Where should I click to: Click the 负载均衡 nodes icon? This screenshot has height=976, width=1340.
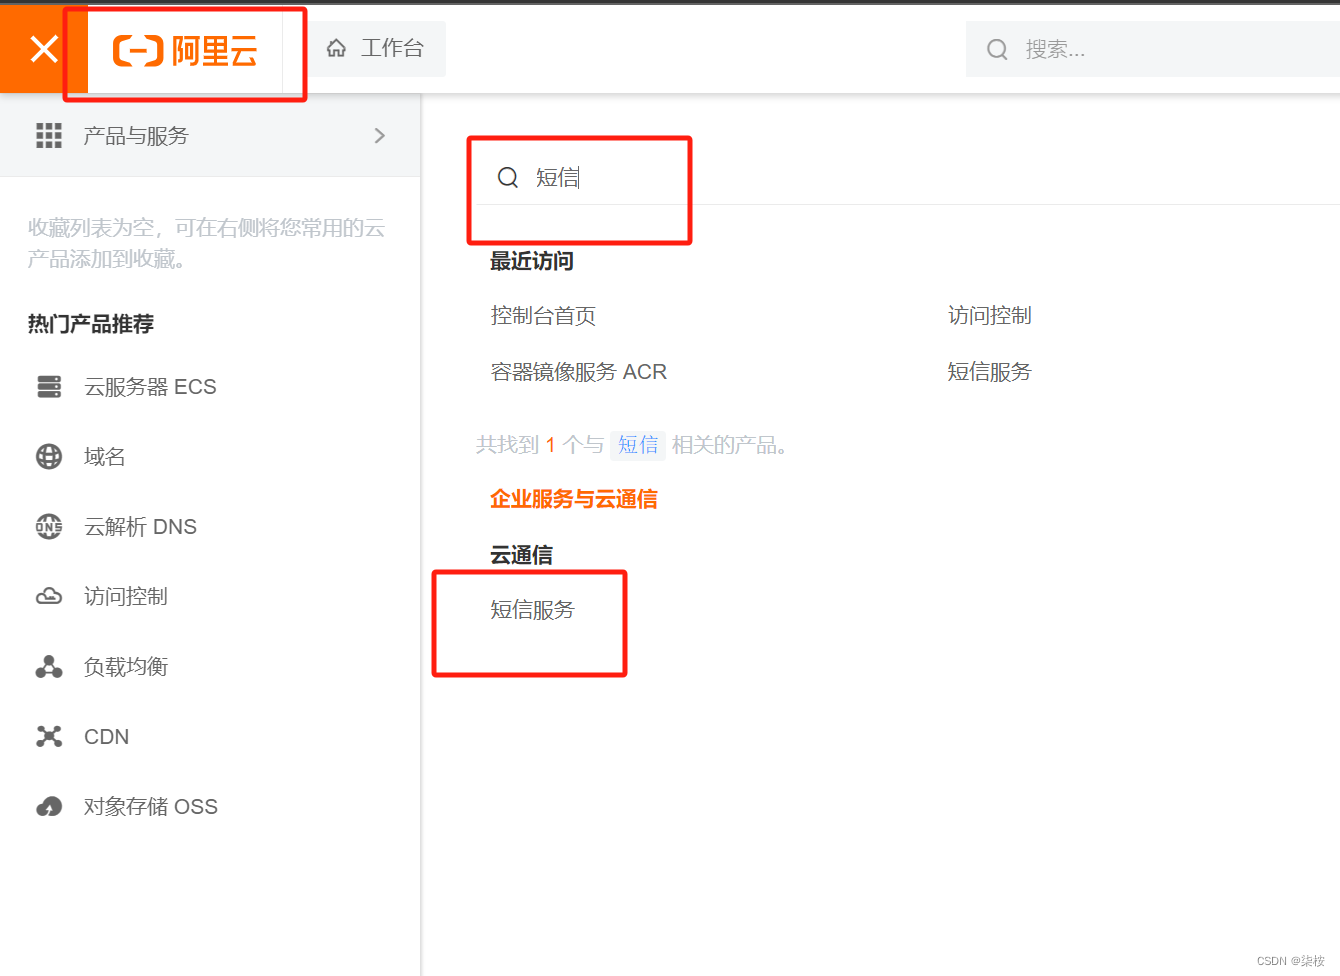point(49,667)
